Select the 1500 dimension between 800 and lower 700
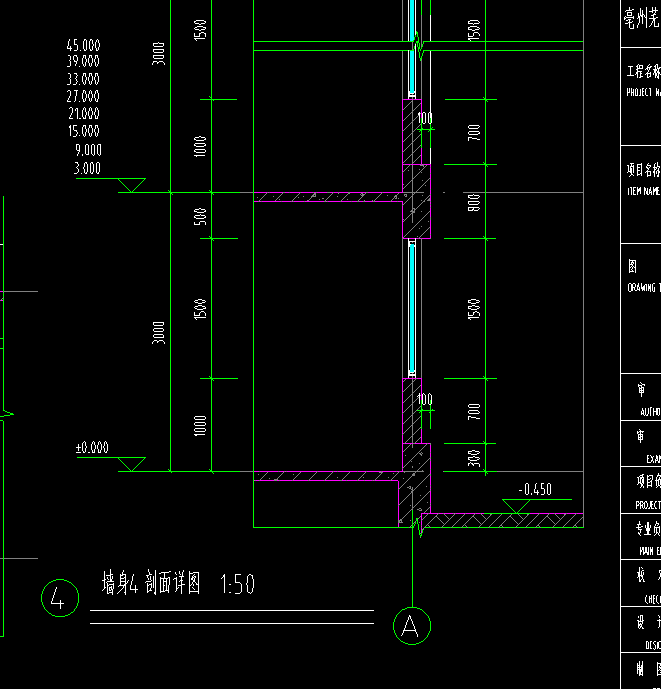 pyautogui.click(x=474, y=309)
